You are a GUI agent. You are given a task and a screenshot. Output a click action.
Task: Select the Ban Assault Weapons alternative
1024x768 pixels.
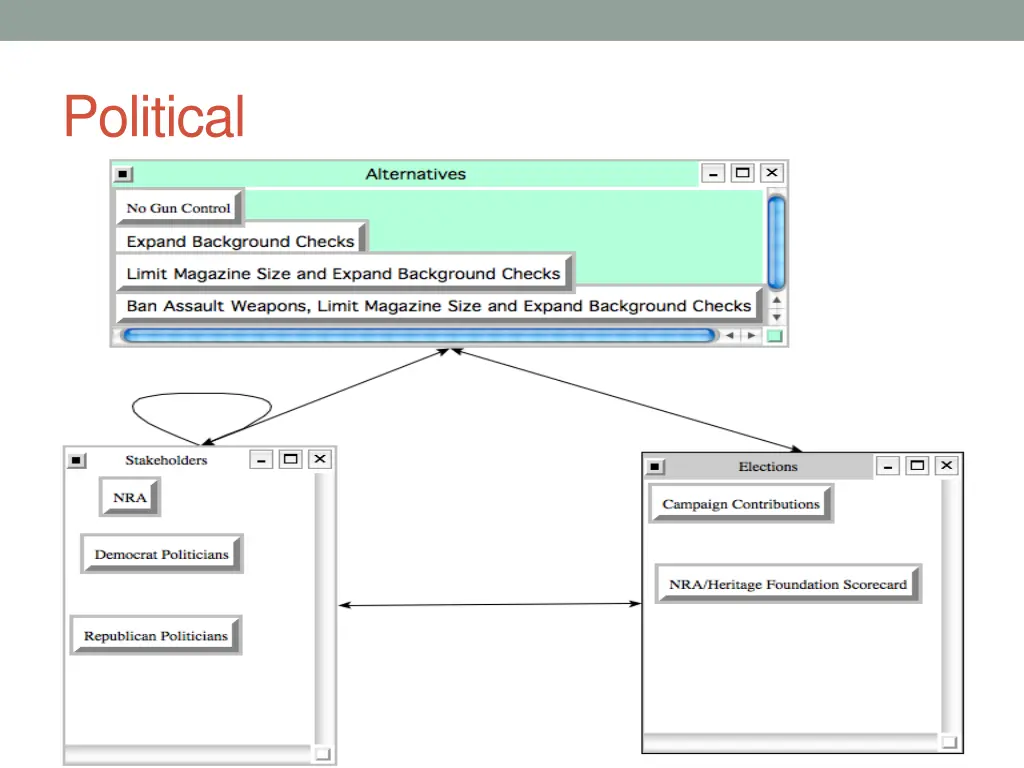[438, 306]
